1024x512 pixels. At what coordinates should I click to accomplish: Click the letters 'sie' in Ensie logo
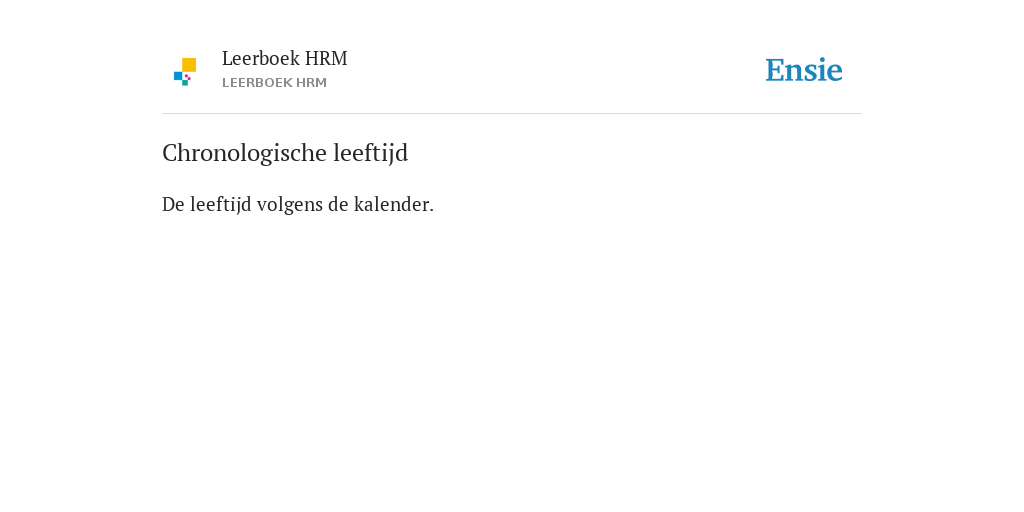coord(825,71)
